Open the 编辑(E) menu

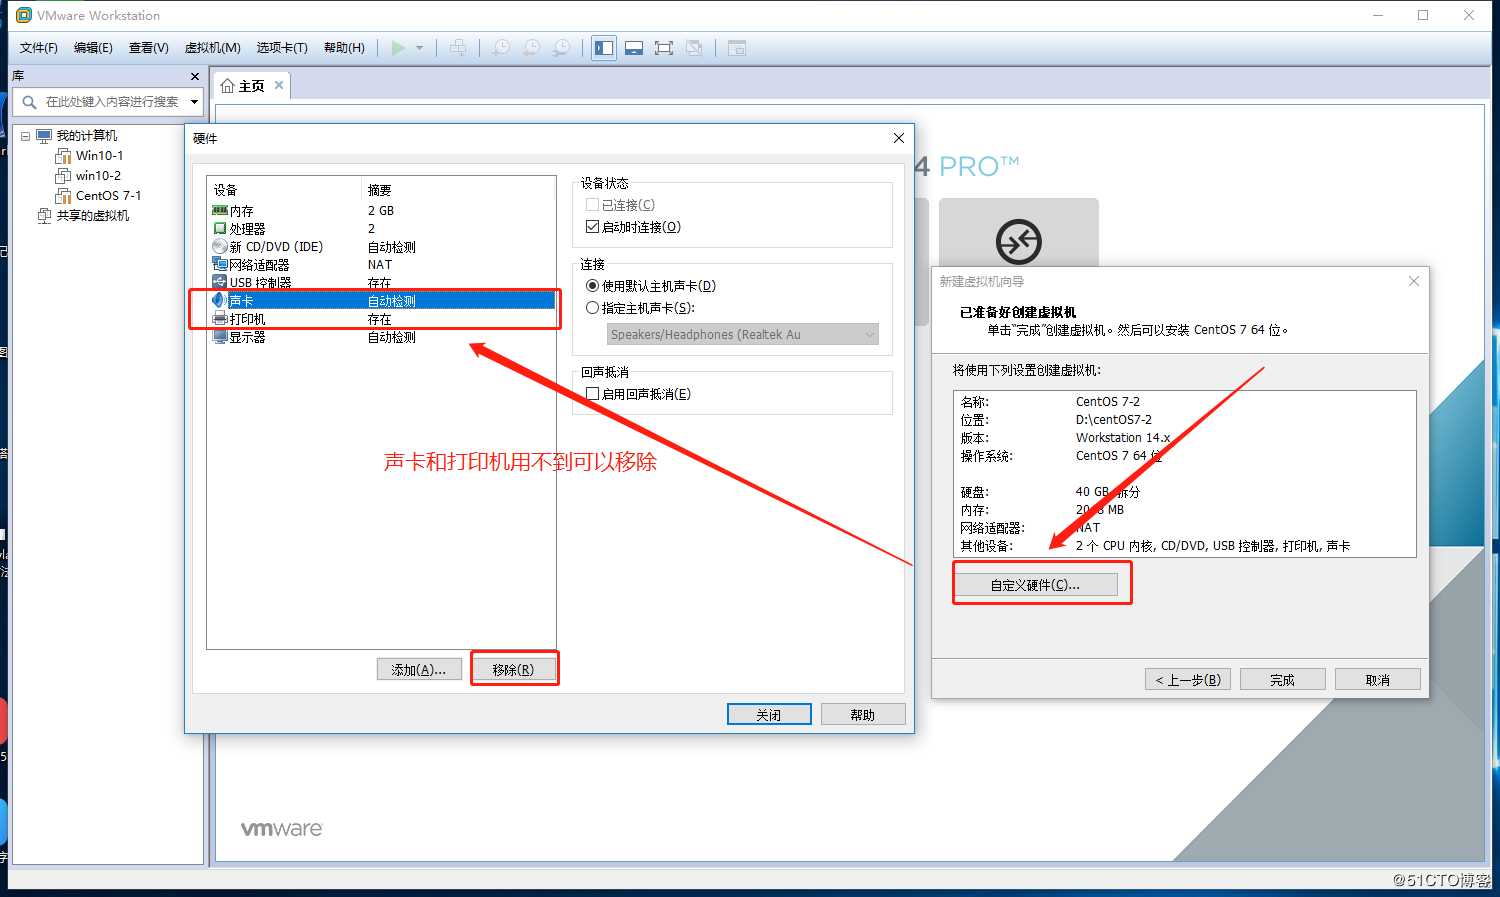click(93, 48)
